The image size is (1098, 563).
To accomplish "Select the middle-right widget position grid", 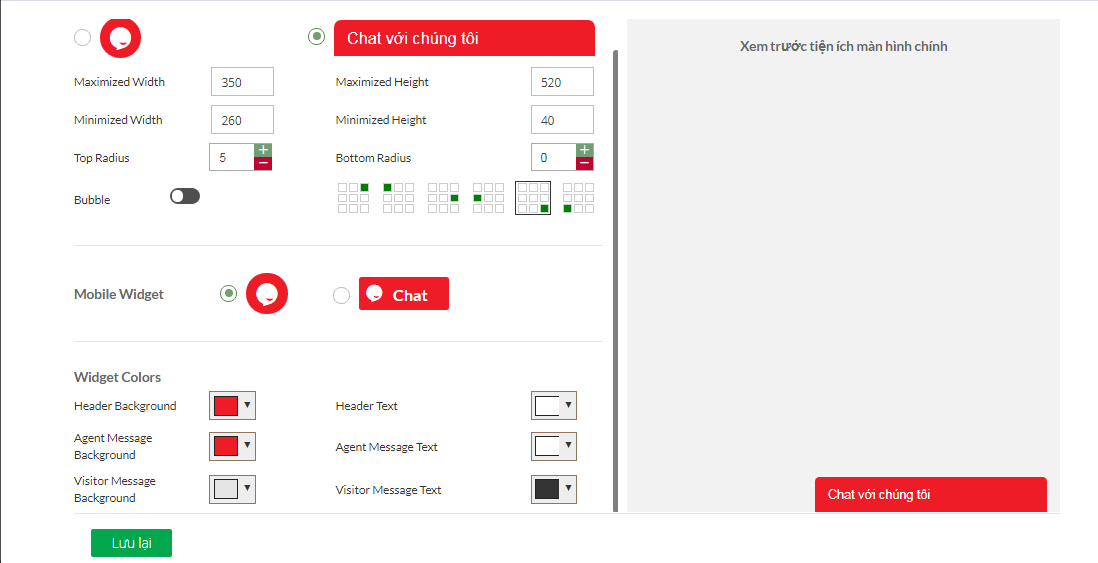I will (x=443, y=198).
